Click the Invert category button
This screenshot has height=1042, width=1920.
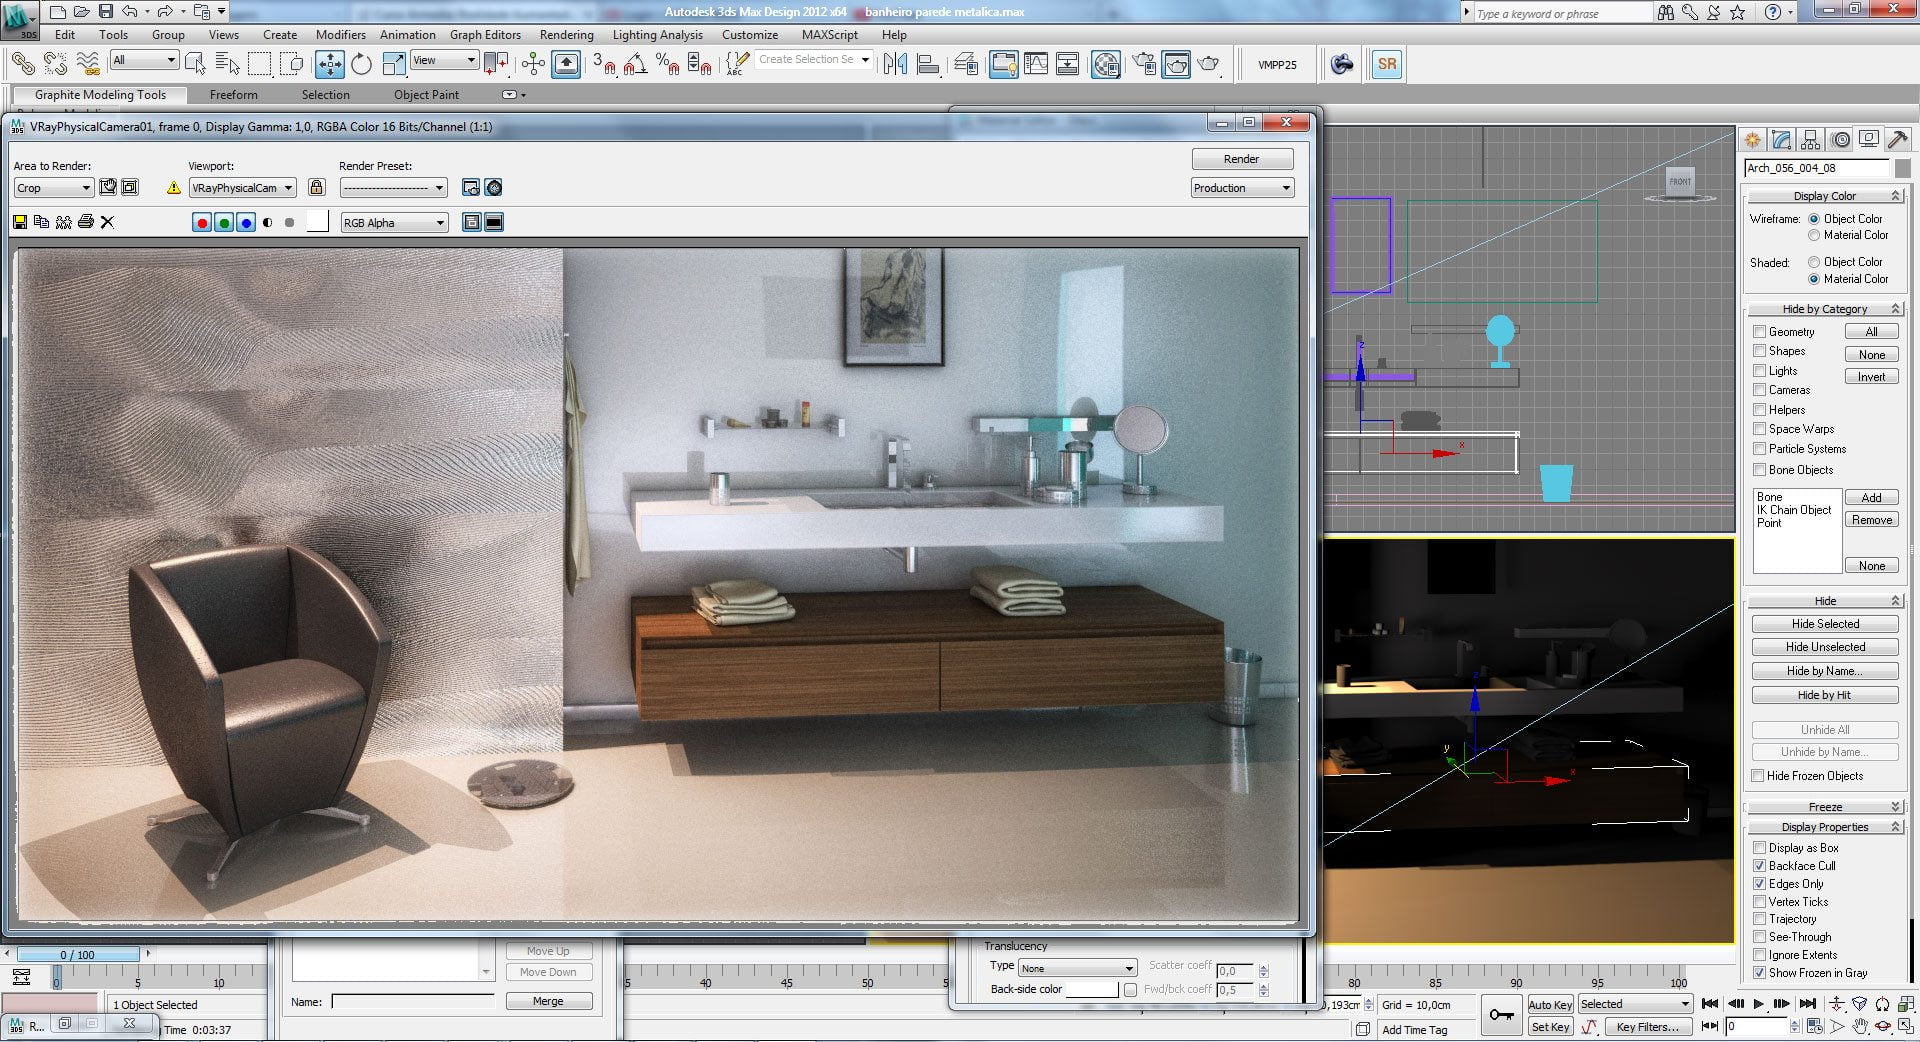click(x=1872, y=377)
